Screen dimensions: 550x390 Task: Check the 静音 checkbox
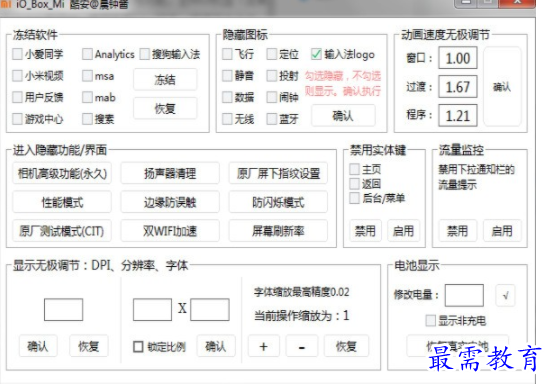click(x=227, y=76)
